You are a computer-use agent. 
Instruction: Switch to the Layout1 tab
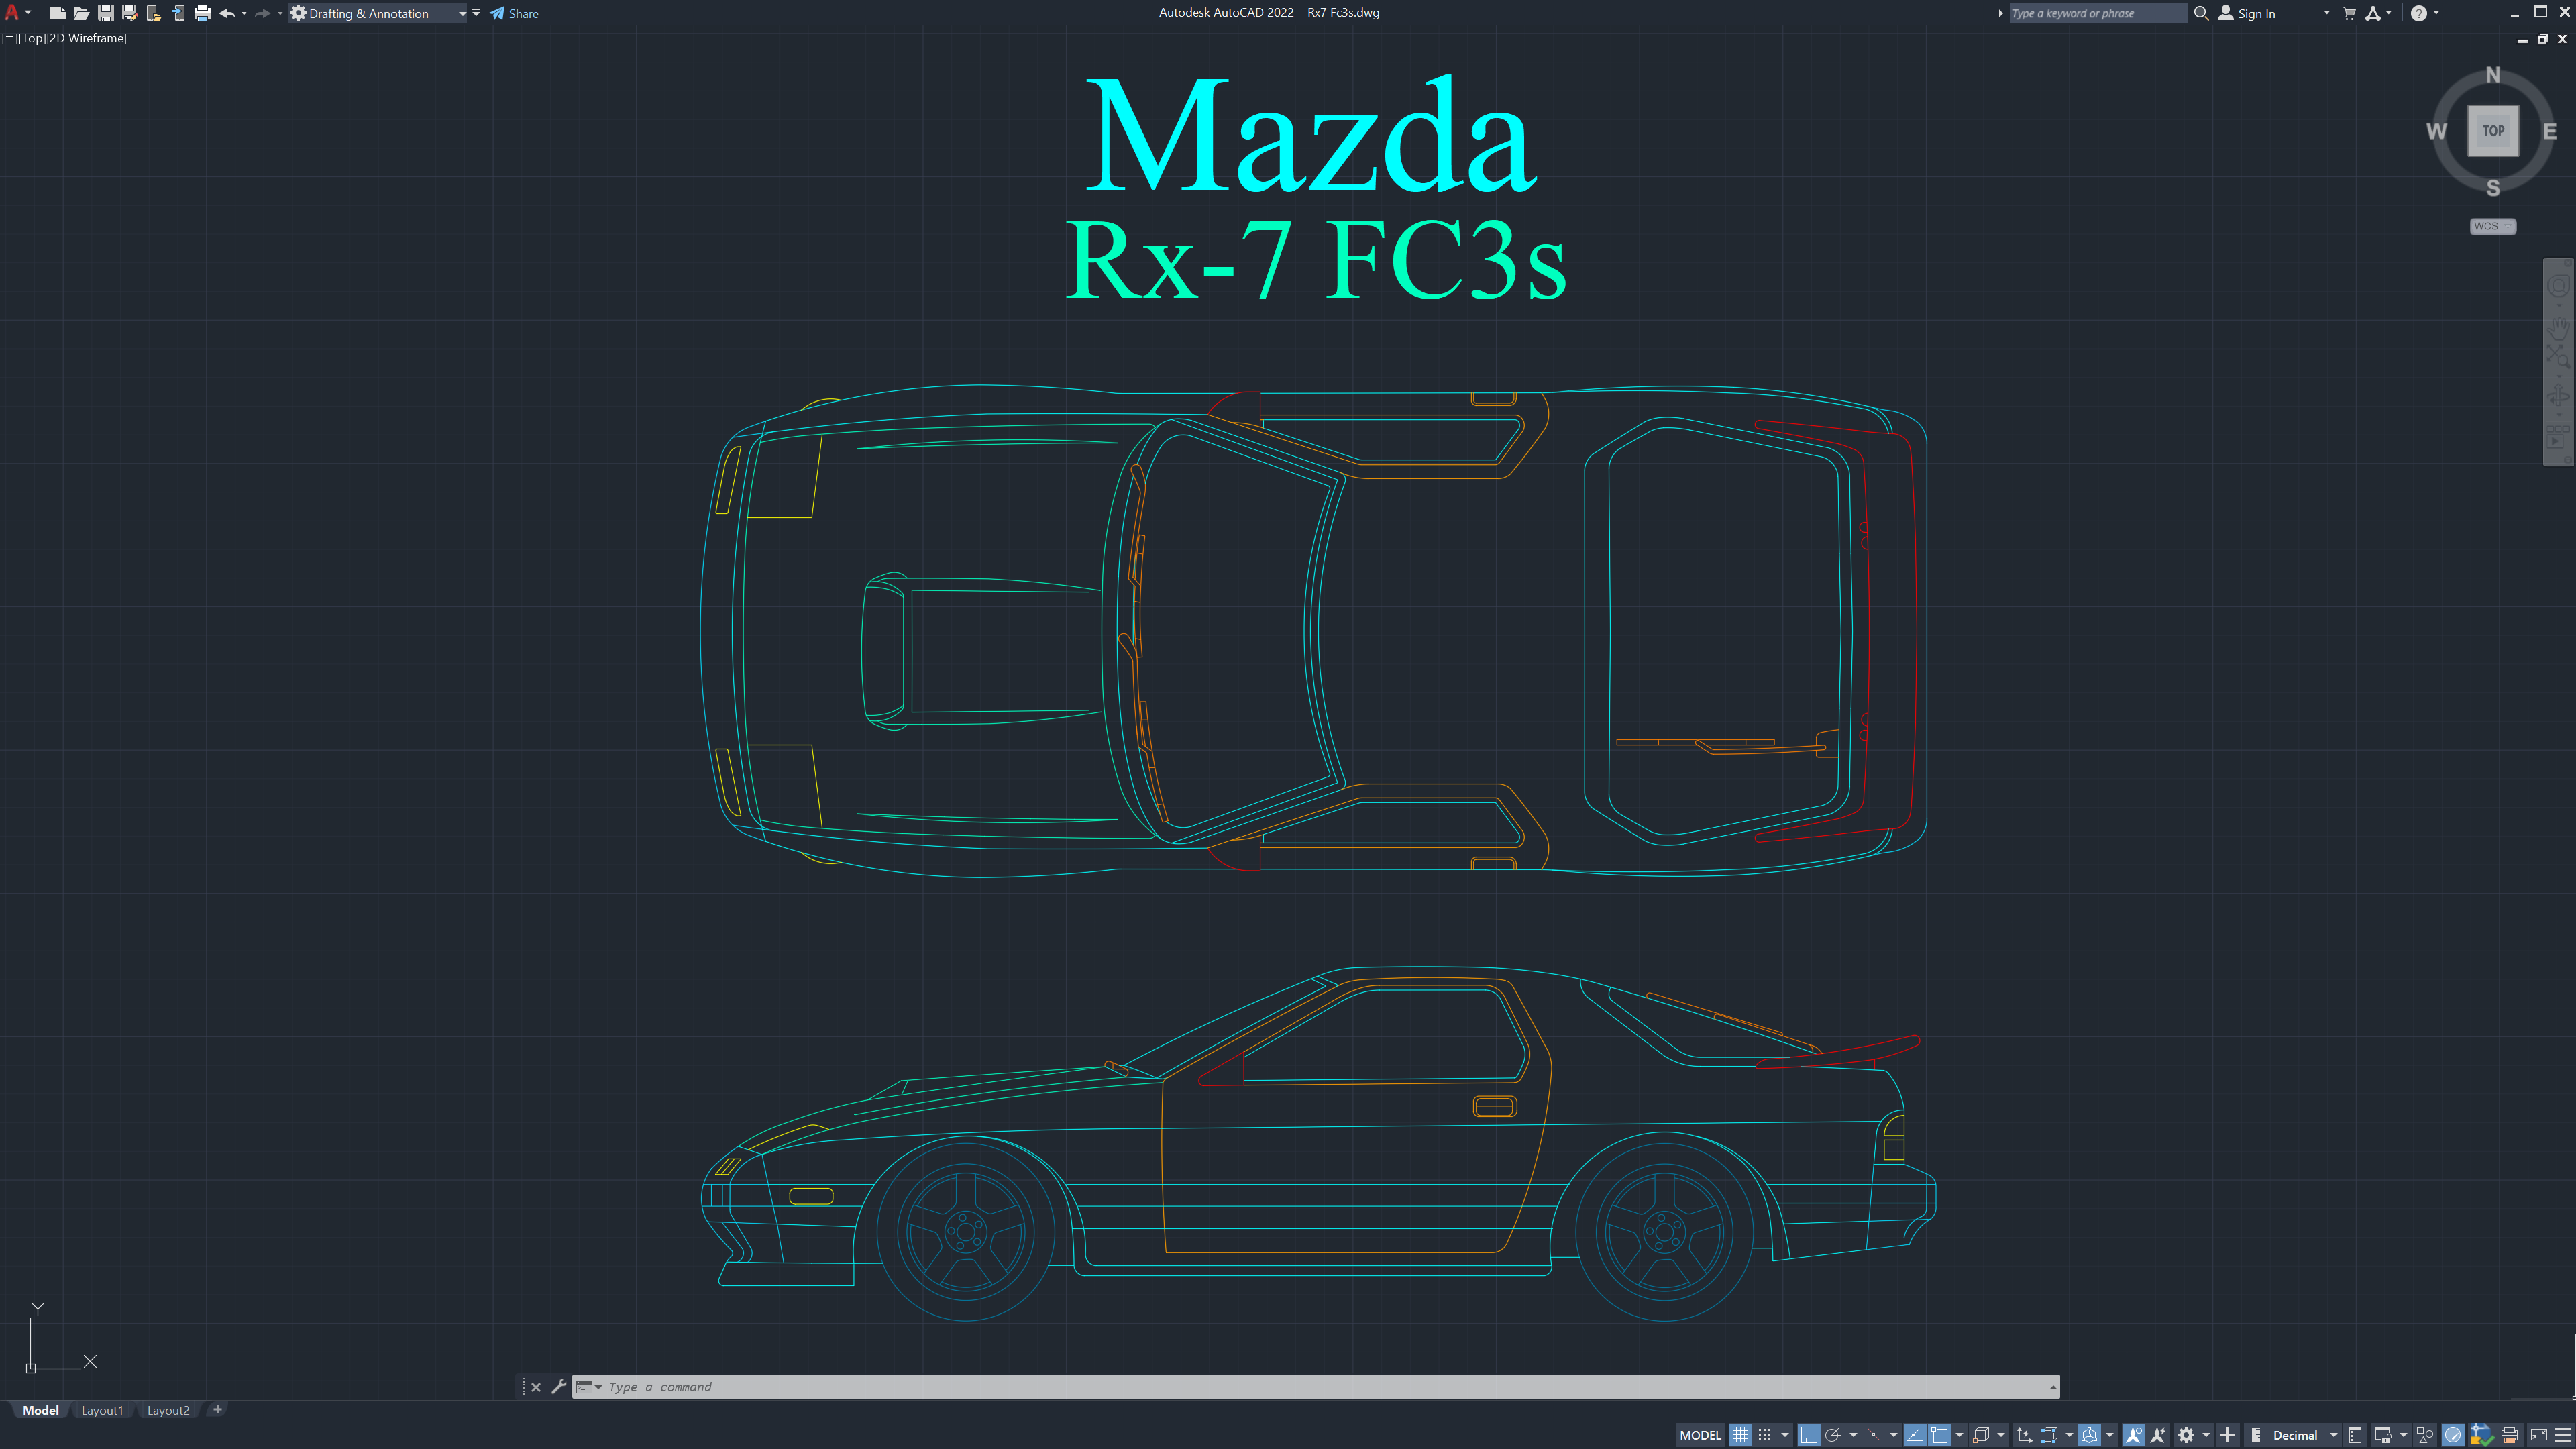102,1410
